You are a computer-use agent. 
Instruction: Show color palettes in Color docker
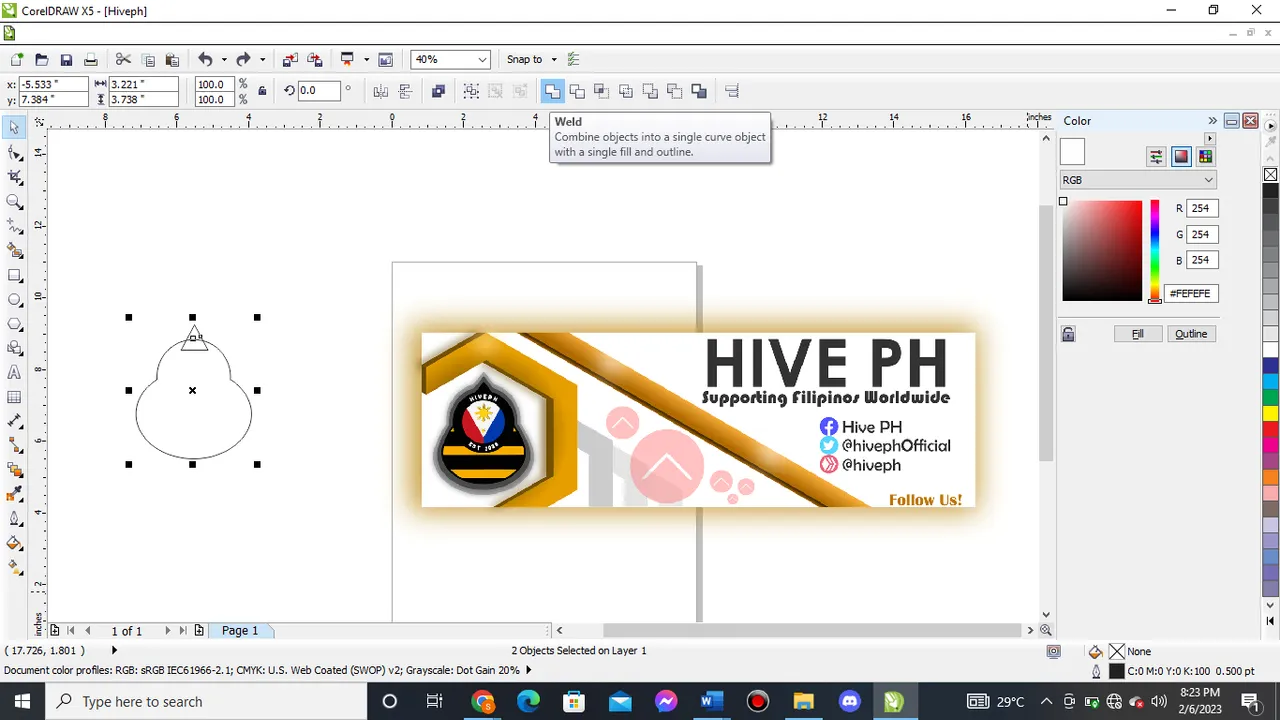coord(1205,156)
